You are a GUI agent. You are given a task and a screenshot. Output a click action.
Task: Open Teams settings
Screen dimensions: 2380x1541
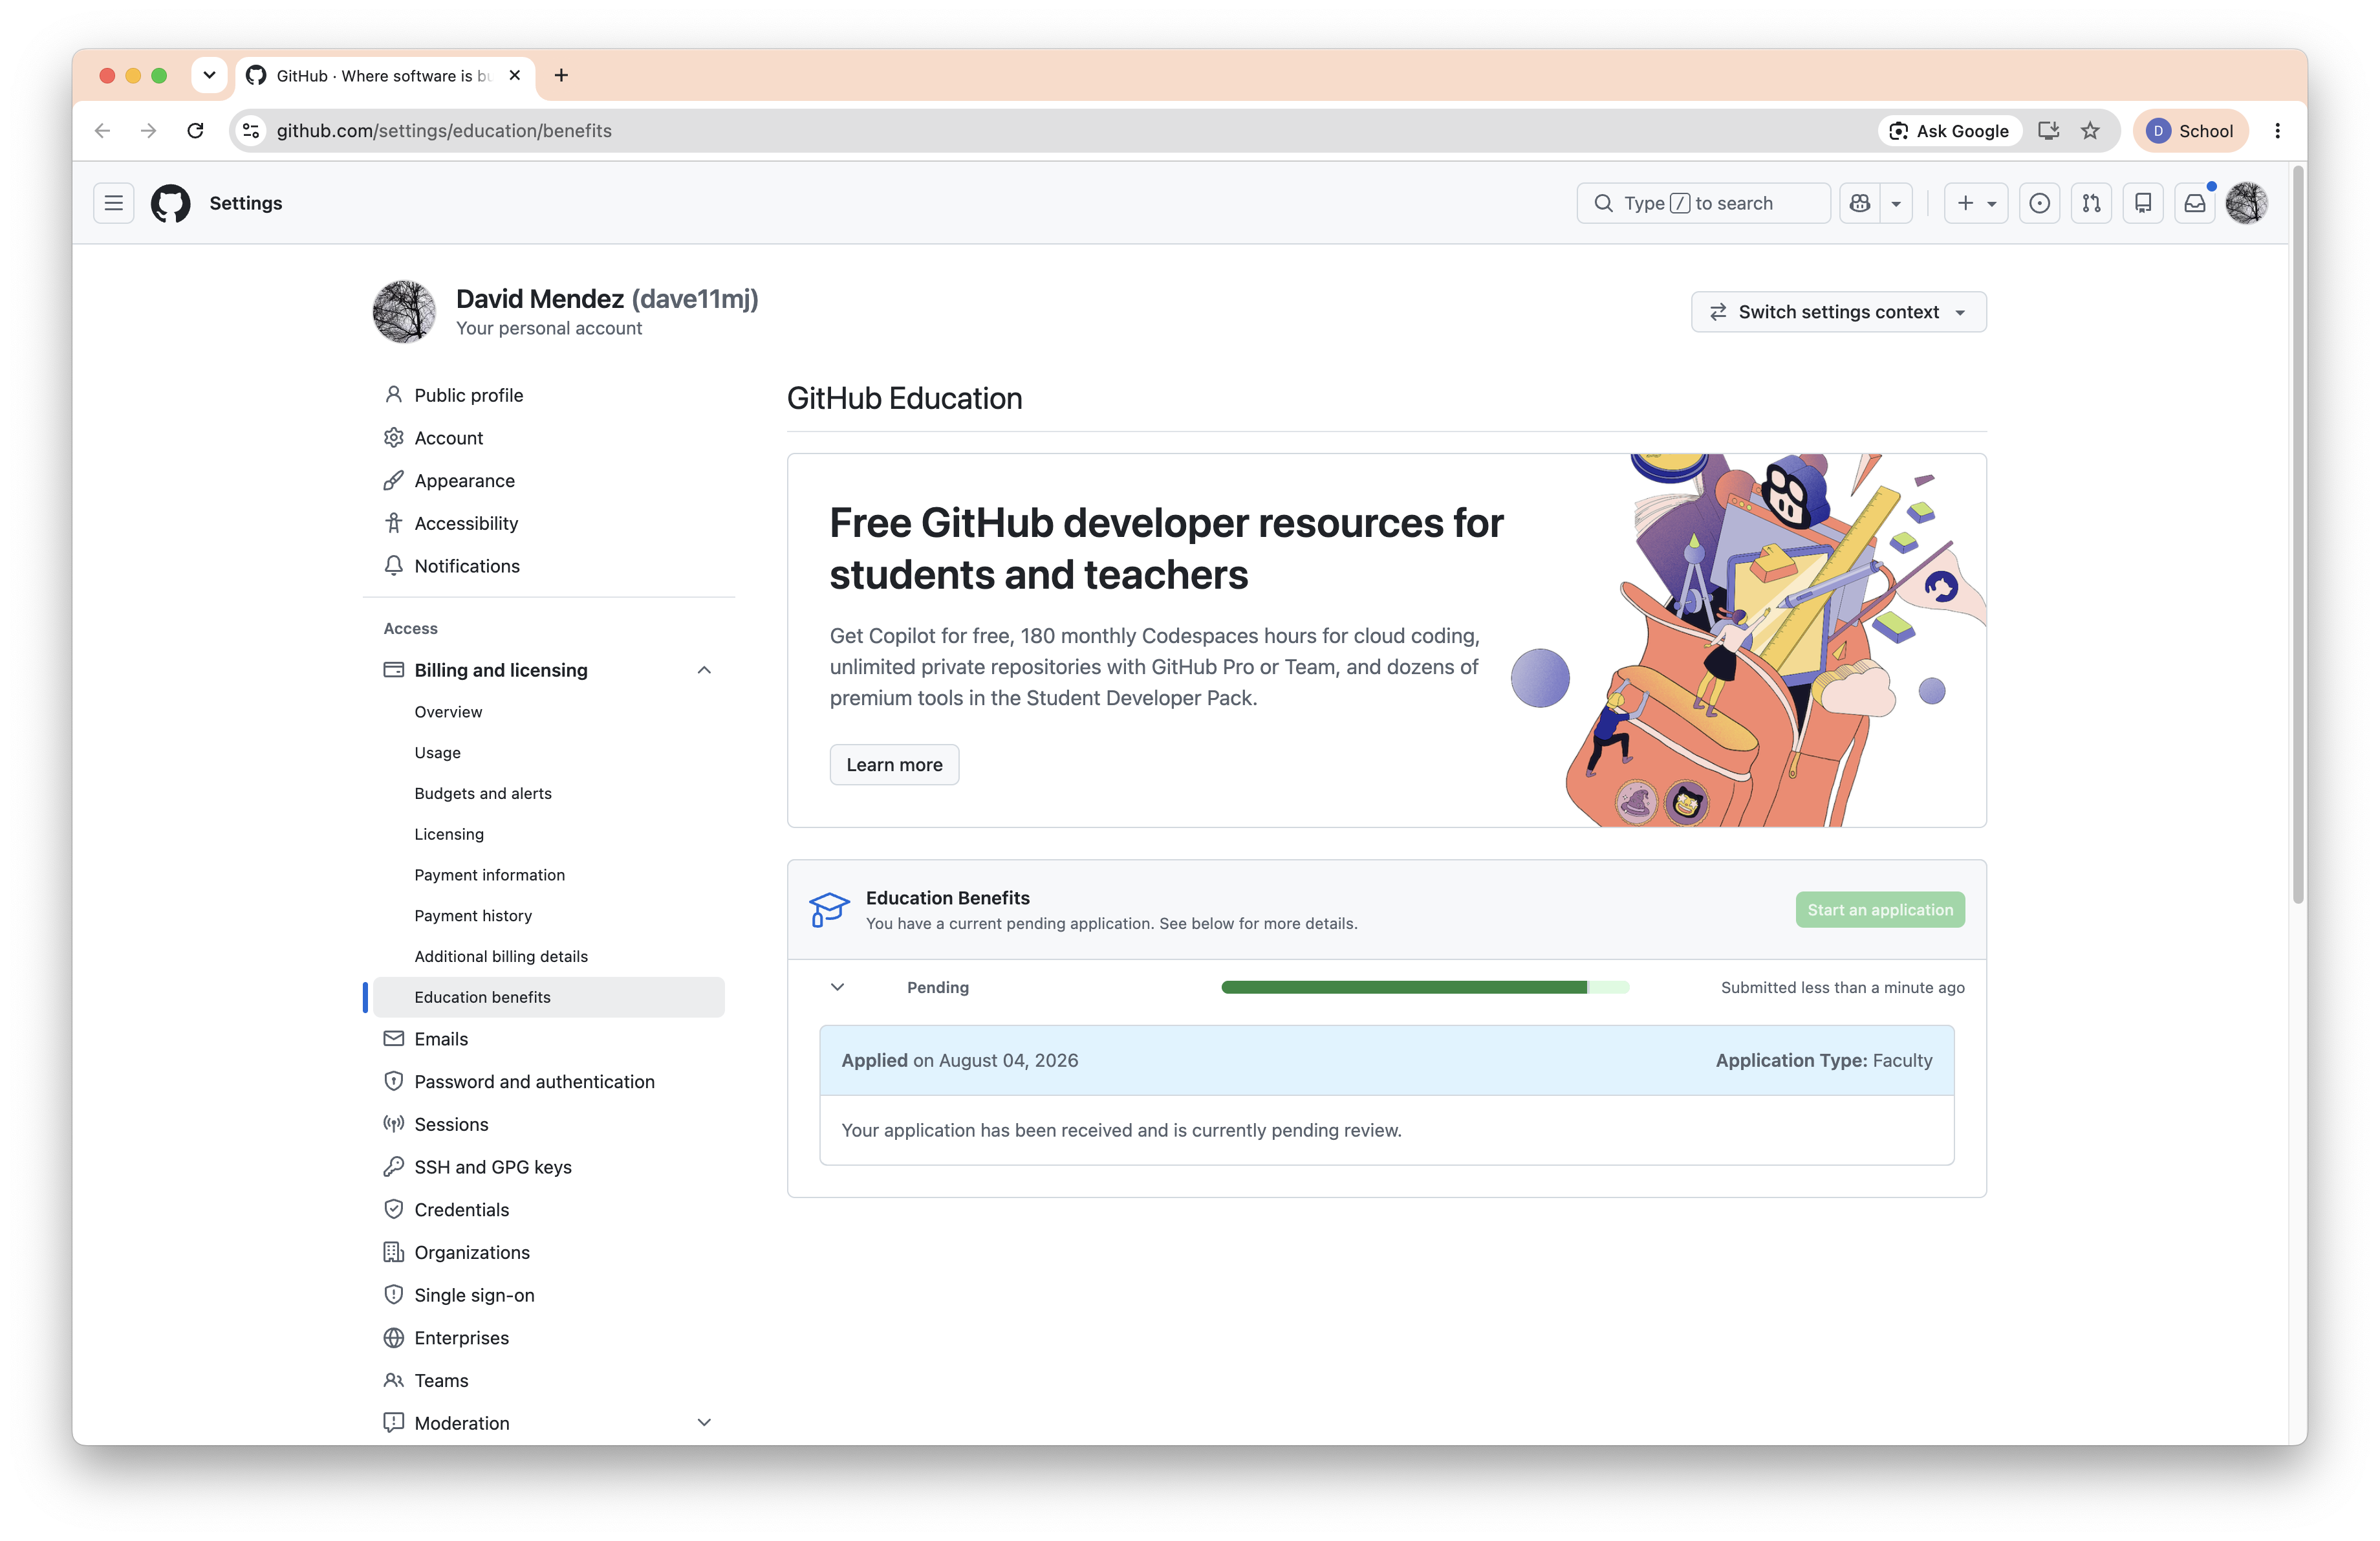[x=549, y=1380]
